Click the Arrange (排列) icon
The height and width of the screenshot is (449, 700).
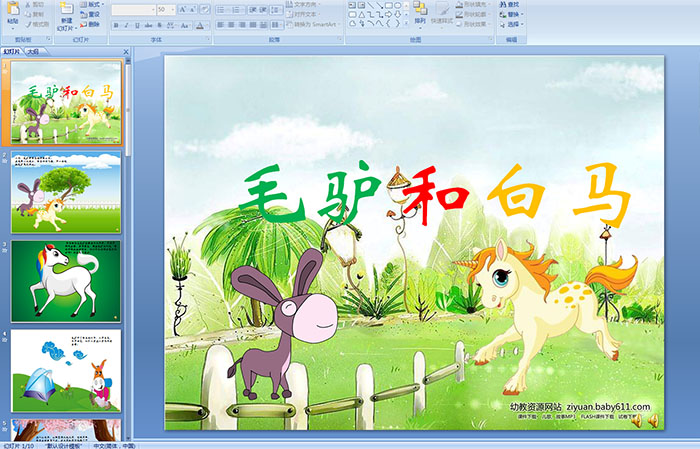[419, 12]
